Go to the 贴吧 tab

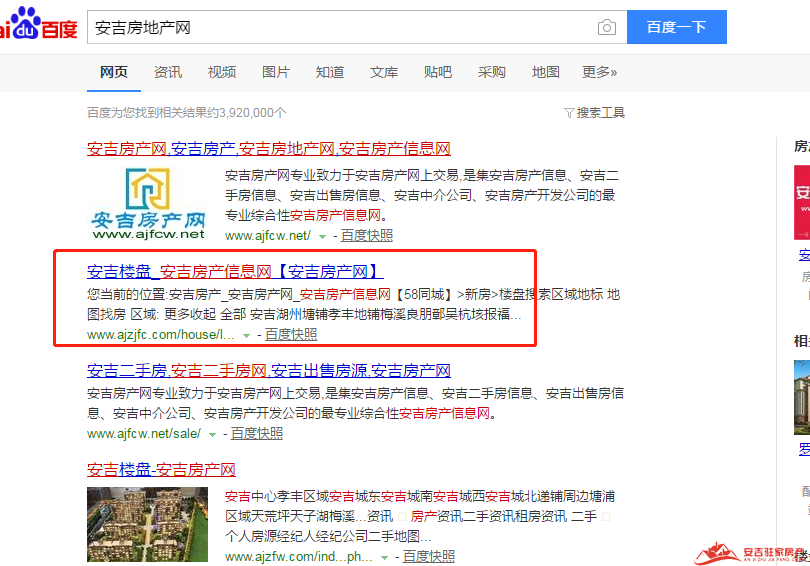(x=438, y=72)
